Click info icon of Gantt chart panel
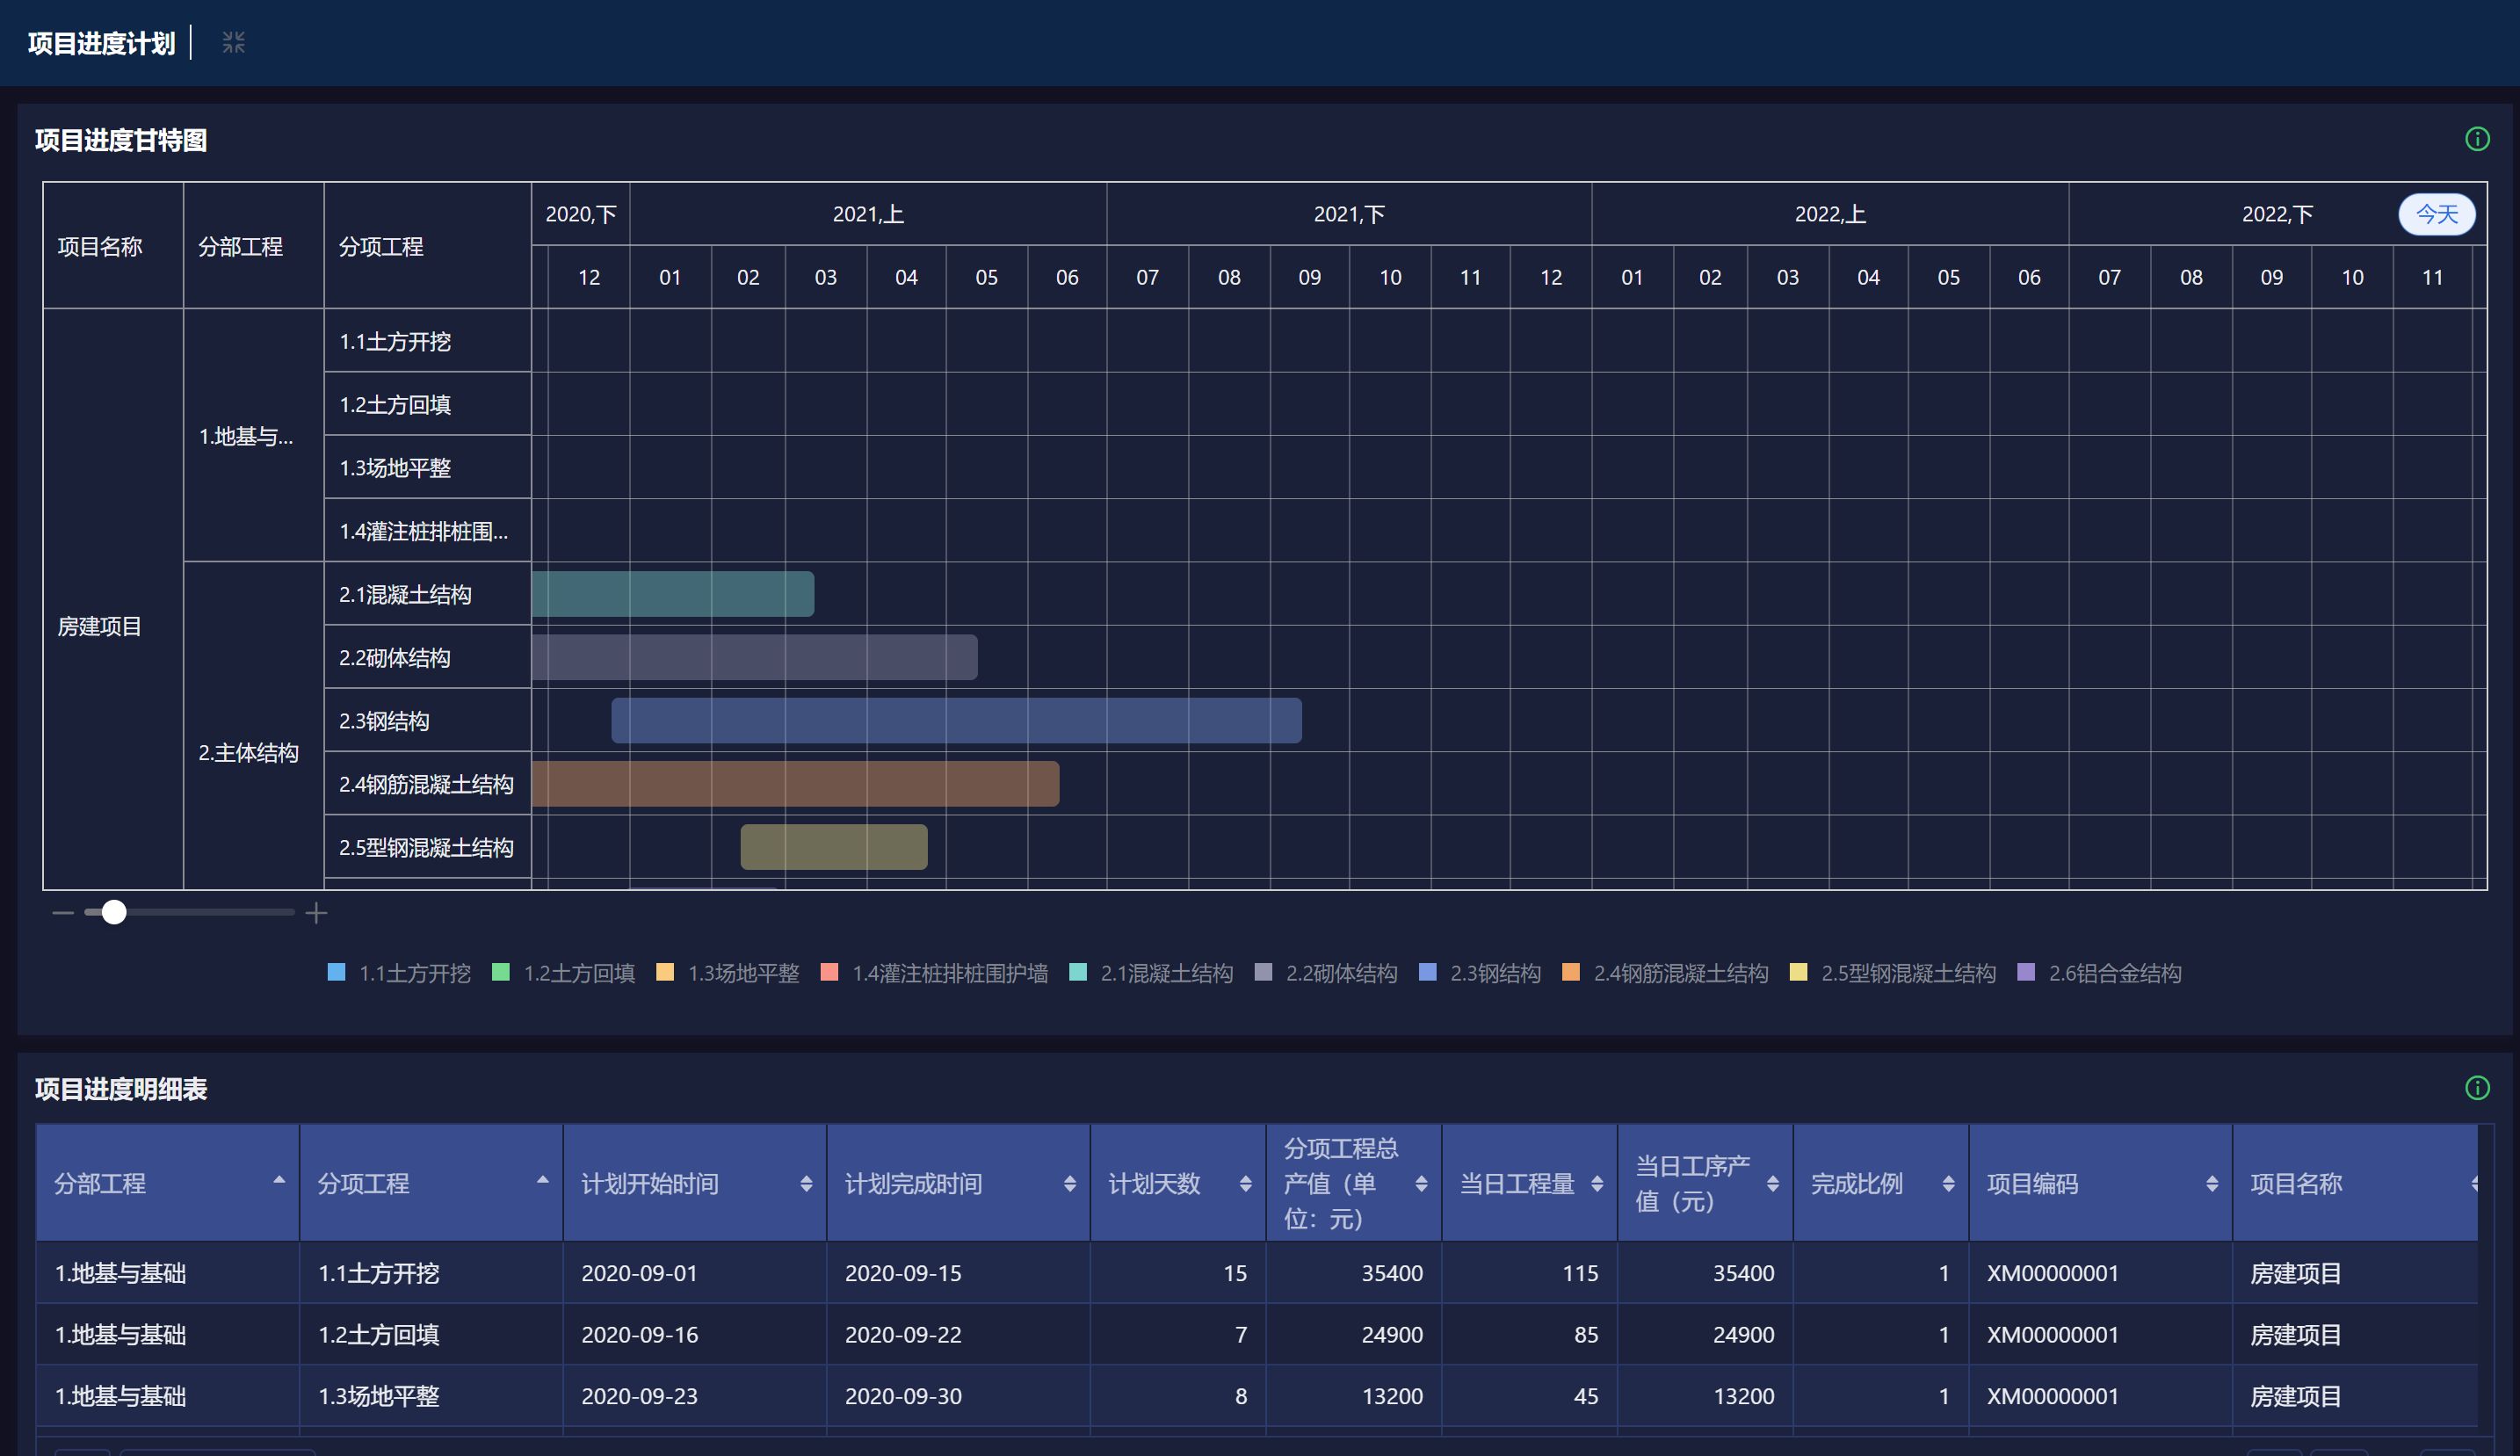This screenshot has width=2520, height=1456. 2476,139
